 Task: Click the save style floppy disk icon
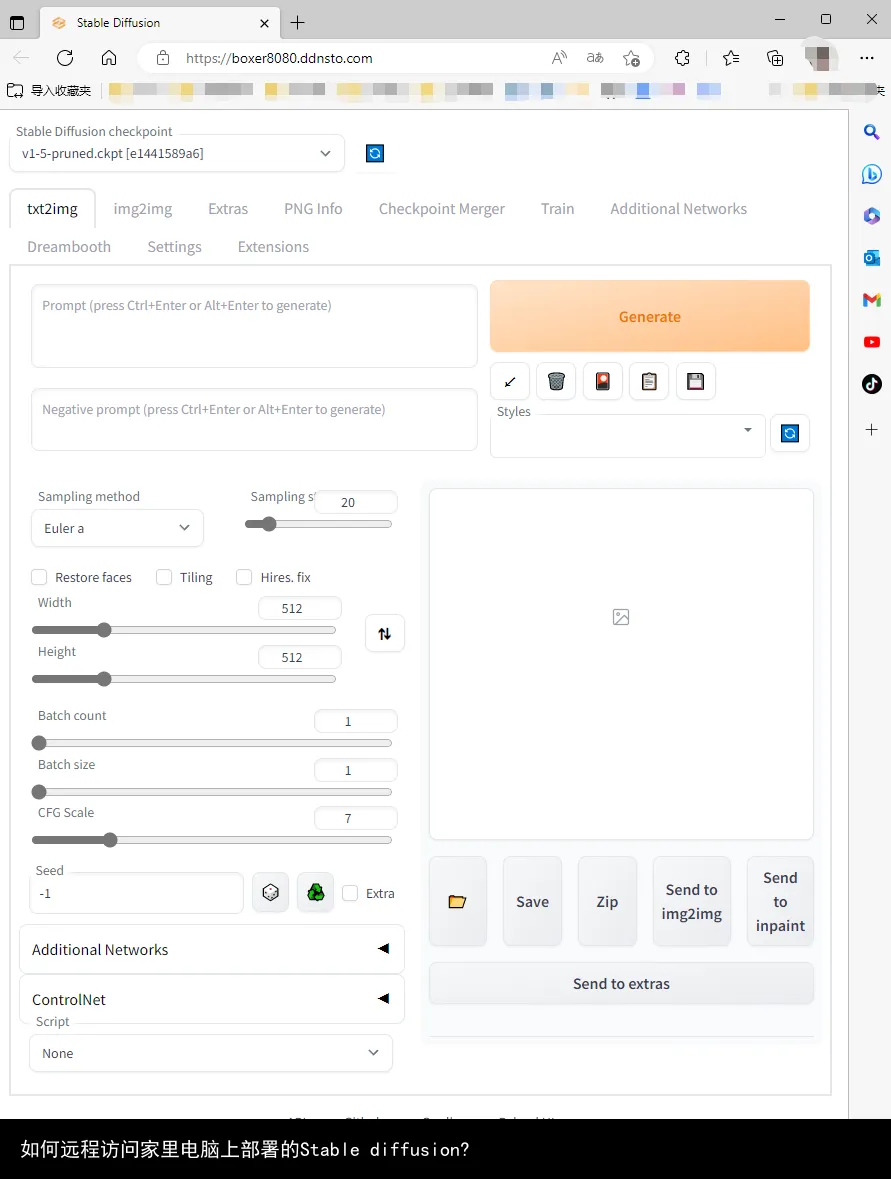[x=696, y=381]
